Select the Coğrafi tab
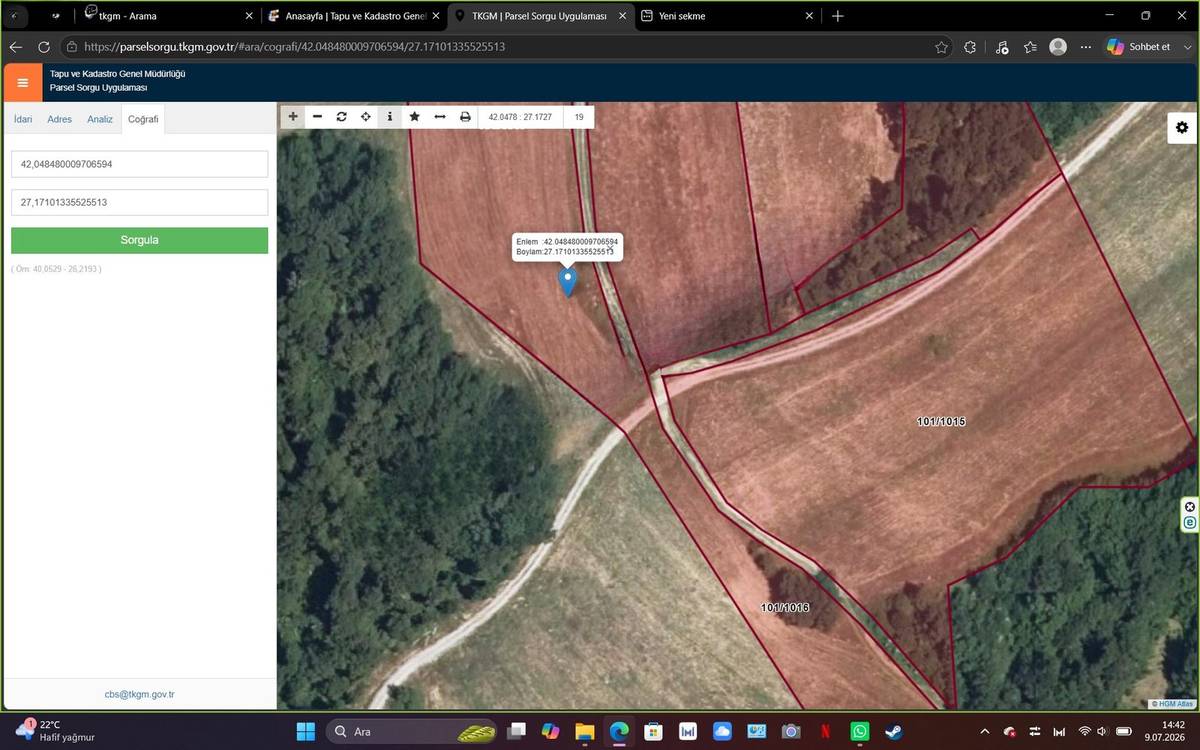 pos(143,119)
